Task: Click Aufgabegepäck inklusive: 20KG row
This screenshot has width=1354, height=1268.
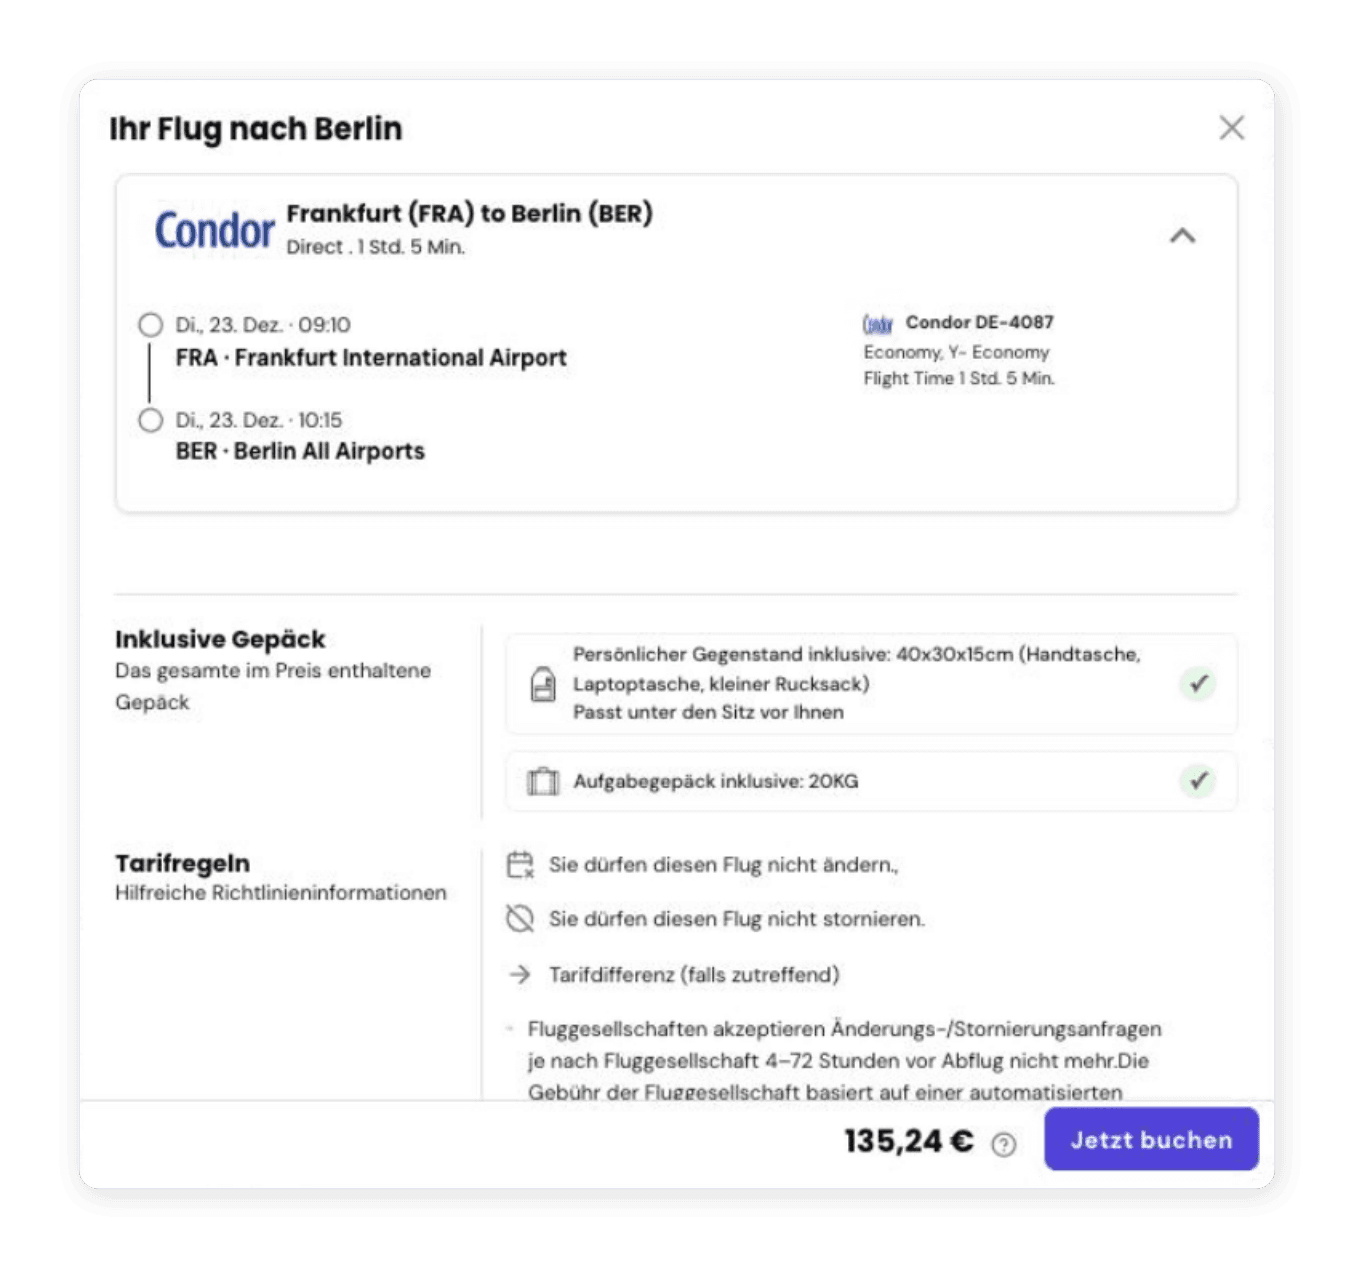Action: tap(871, 781)
